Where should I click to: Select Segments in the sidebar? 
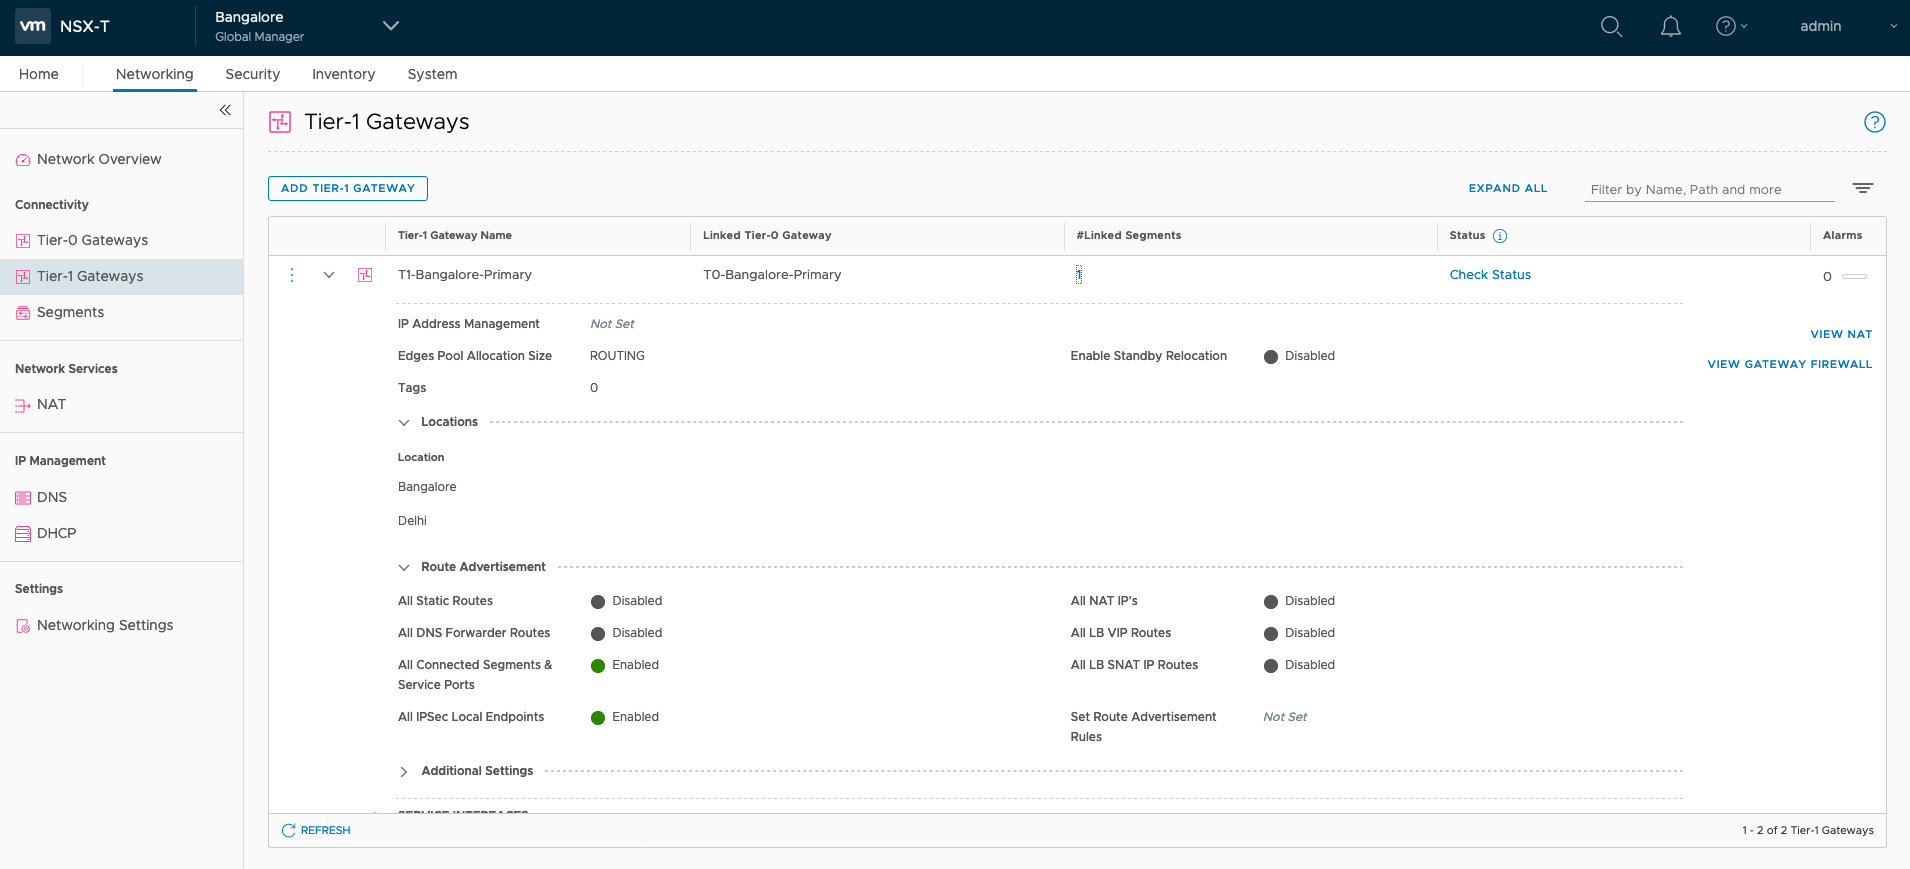tap(70, 312)
